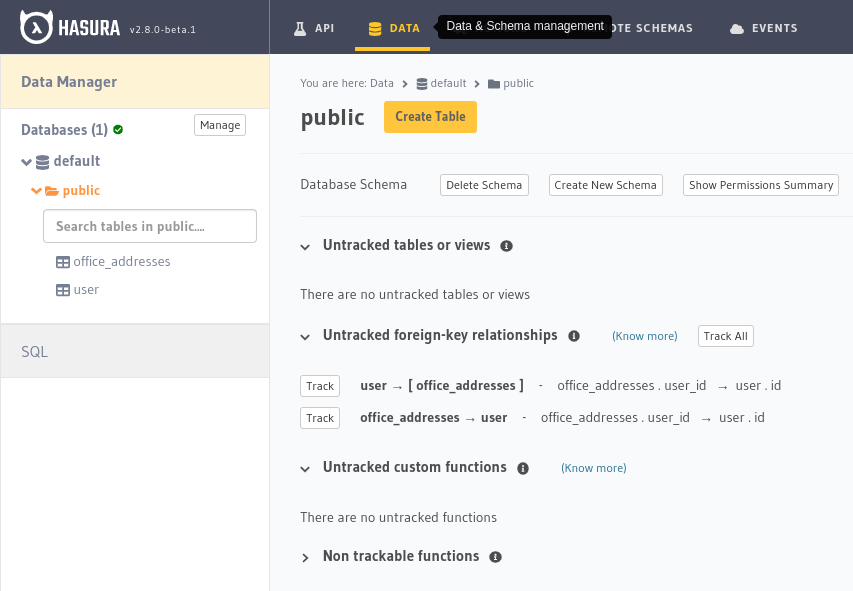Click the info icon next to Non trackable functions

pos(495,557)
